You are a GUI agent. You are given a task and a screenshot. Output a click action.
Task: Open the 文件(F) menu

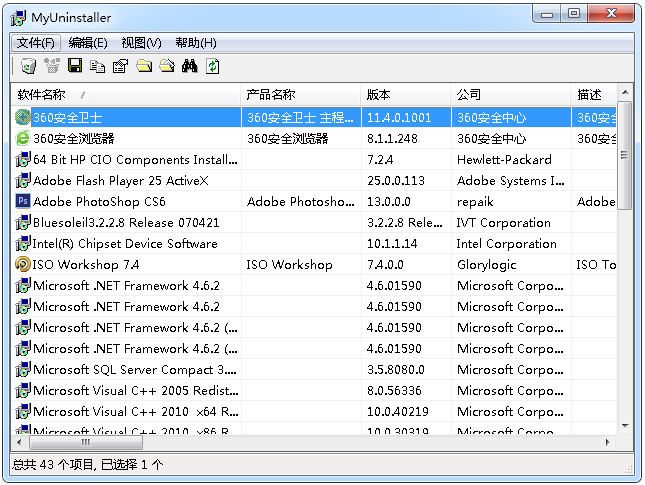[x=35, y=42]
